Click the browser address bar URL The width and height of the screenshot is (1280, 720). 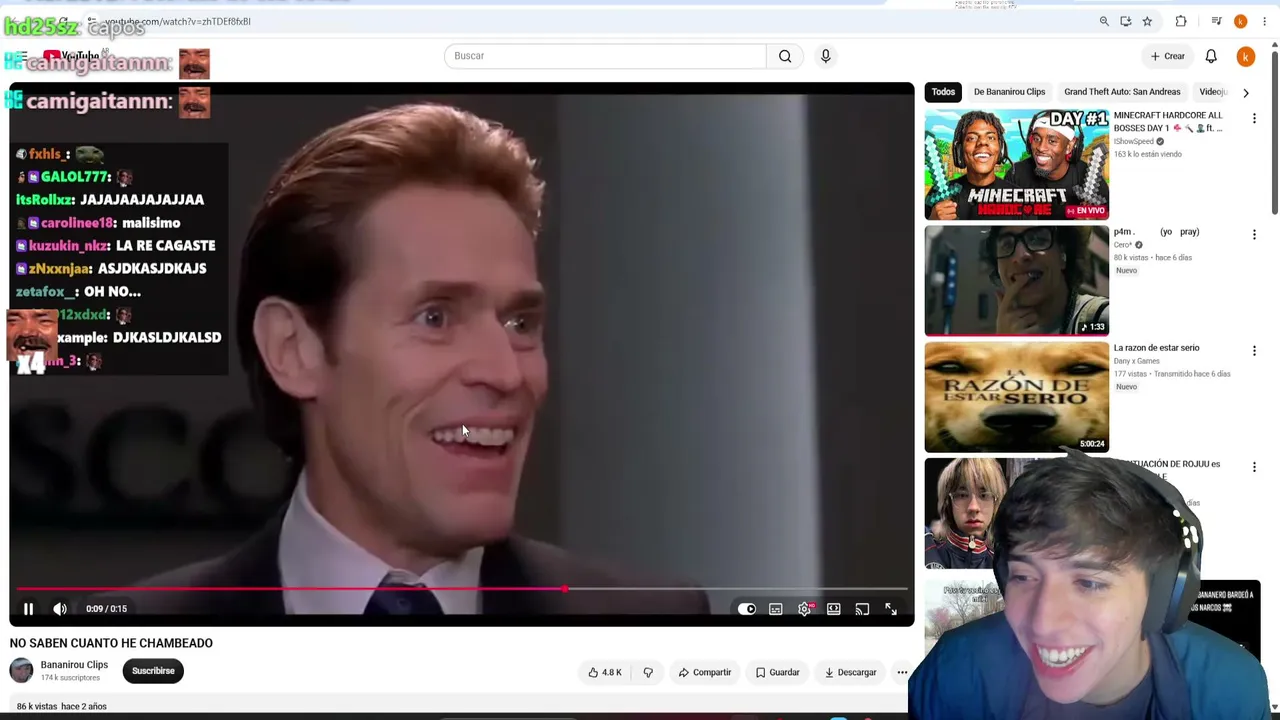point(178,21)
